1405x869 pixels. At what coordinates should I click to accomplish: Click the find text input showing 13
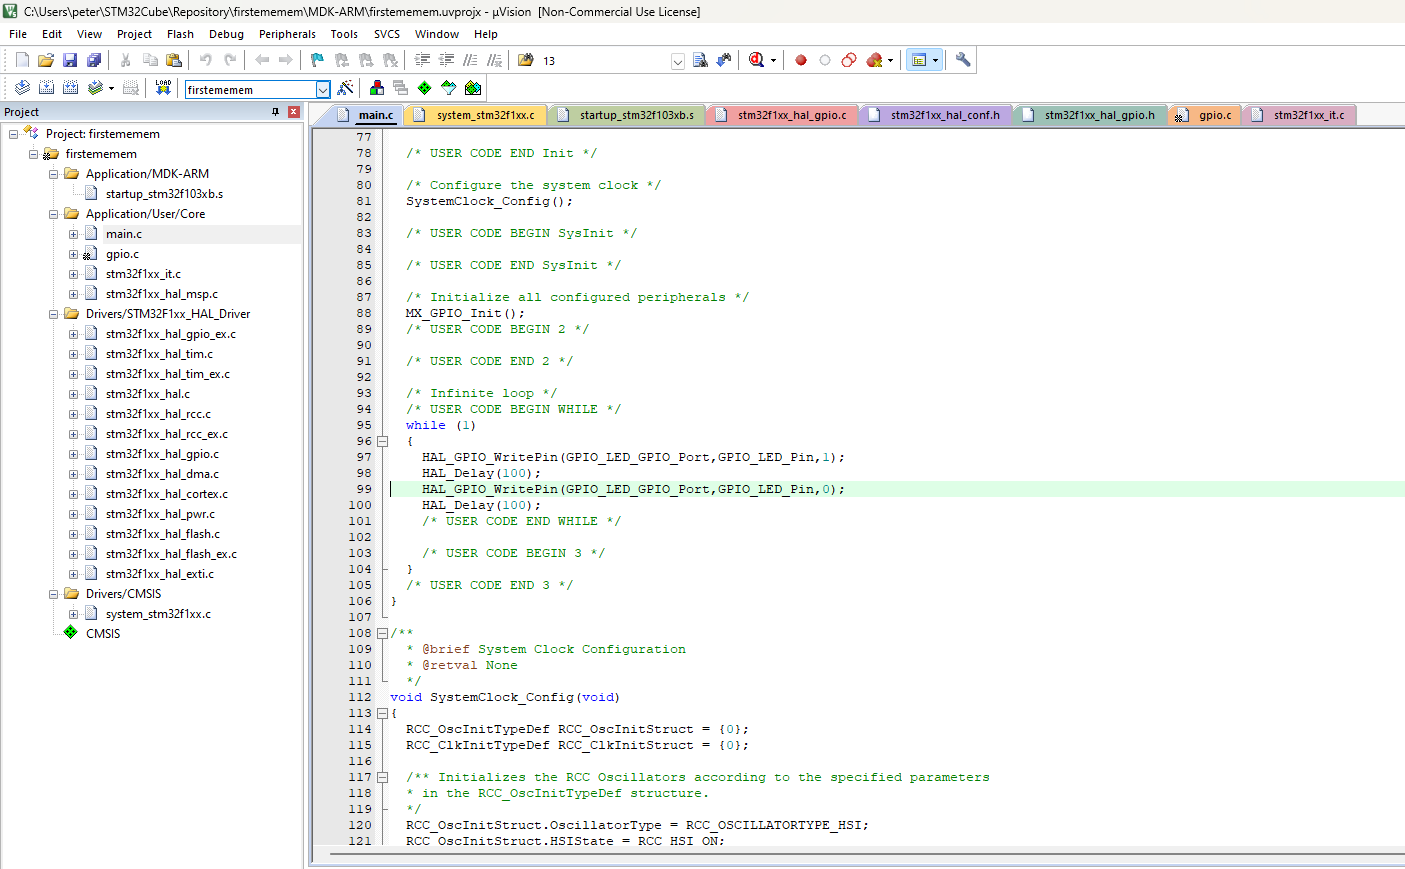point(605,61)
